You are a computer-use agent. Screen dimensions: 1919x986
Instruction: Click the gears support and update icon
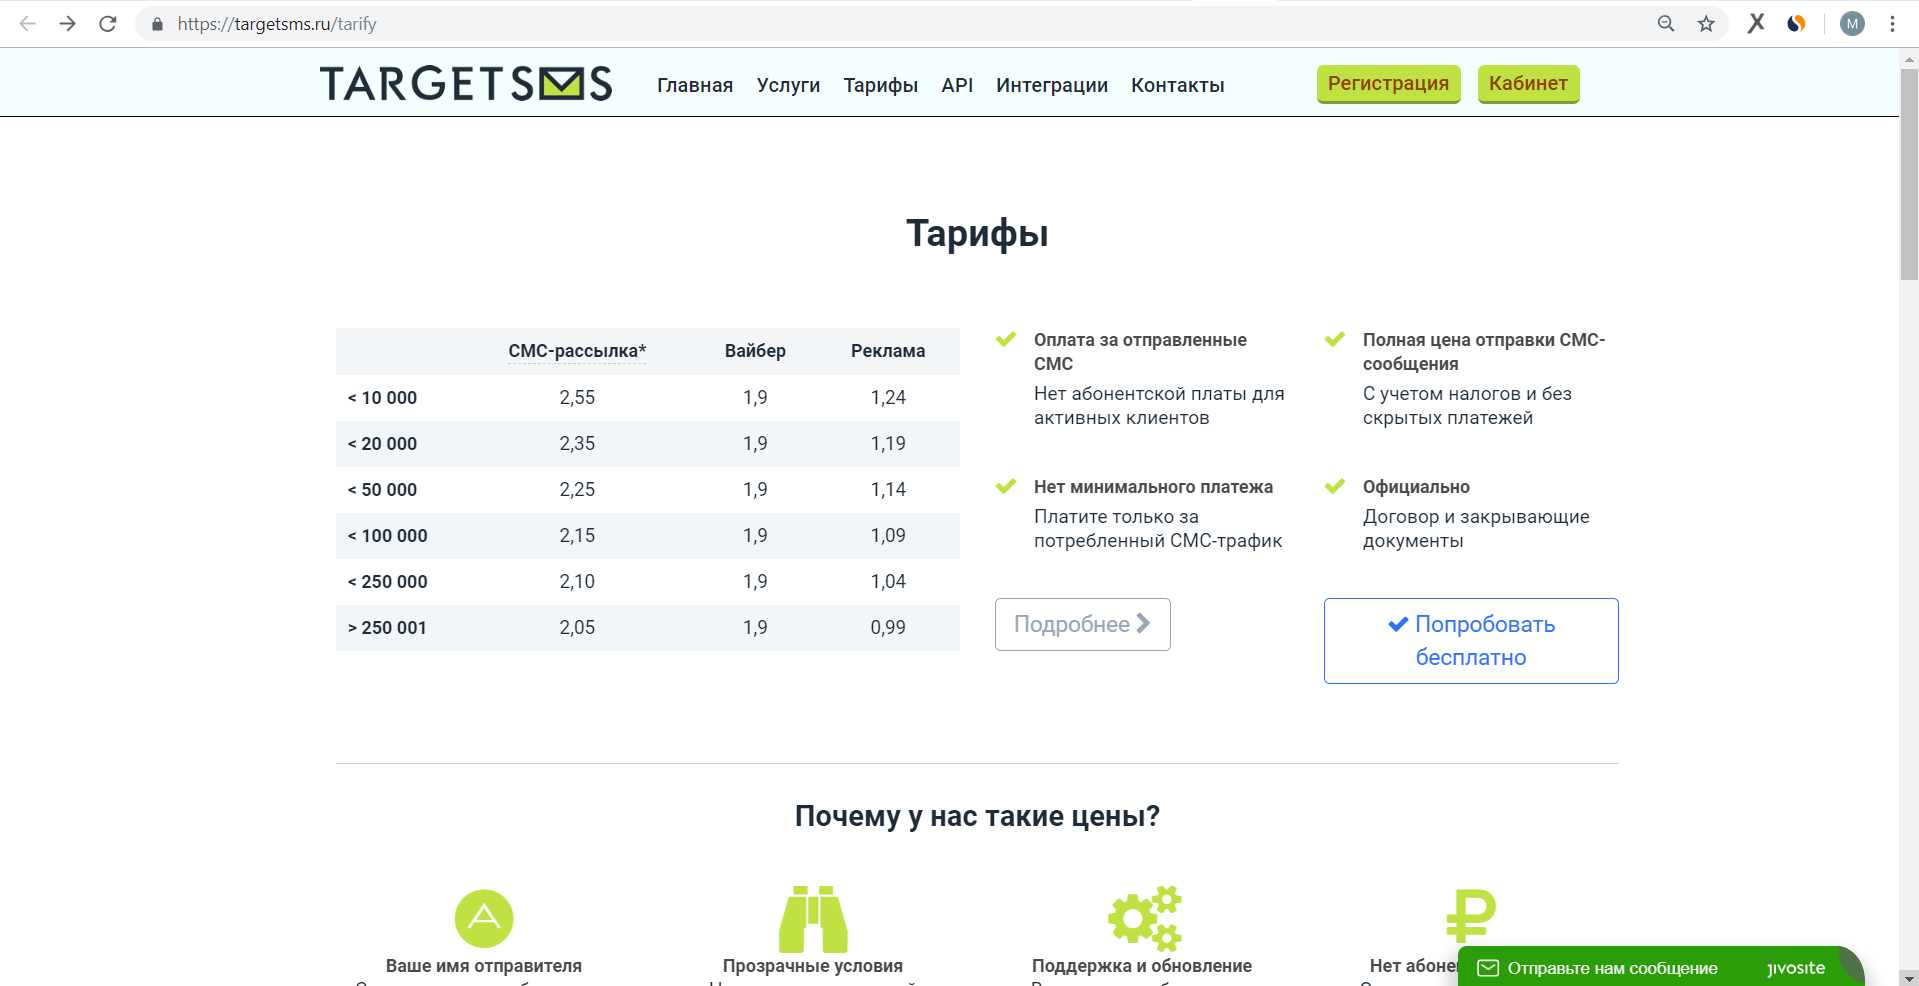1145,918
